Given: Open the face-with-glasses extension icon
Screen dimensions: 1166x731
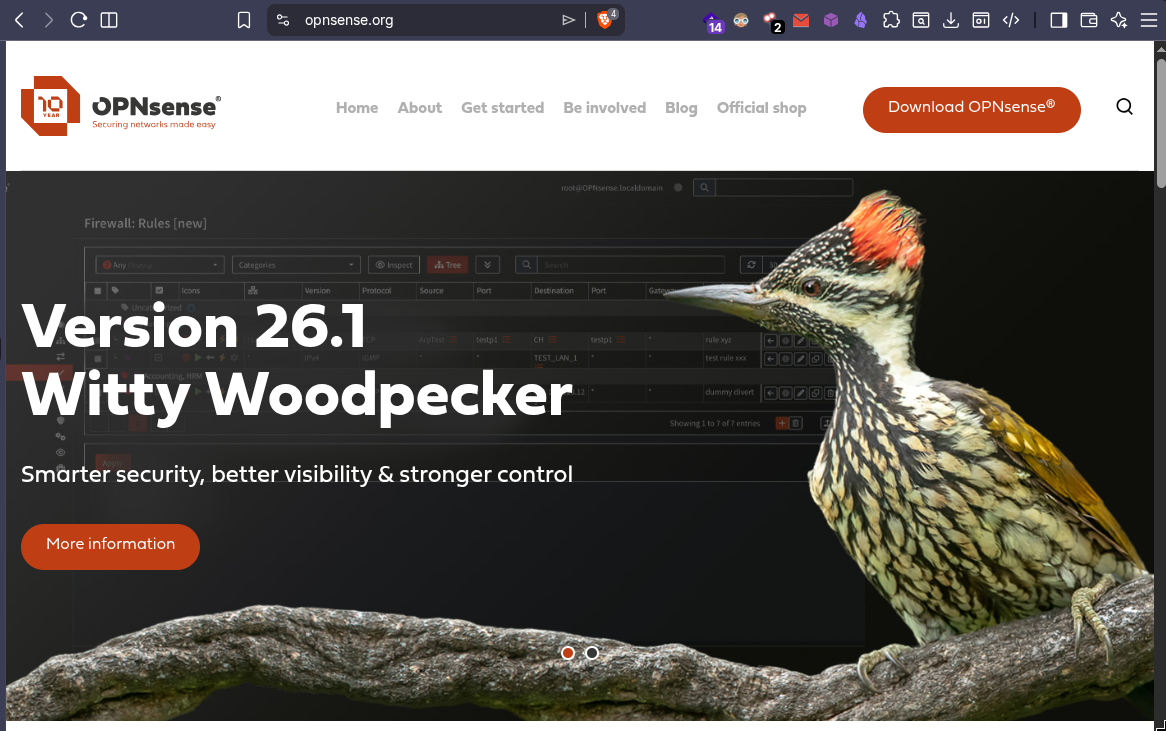Looking at the screenshot, I should [x=741, y=21].
